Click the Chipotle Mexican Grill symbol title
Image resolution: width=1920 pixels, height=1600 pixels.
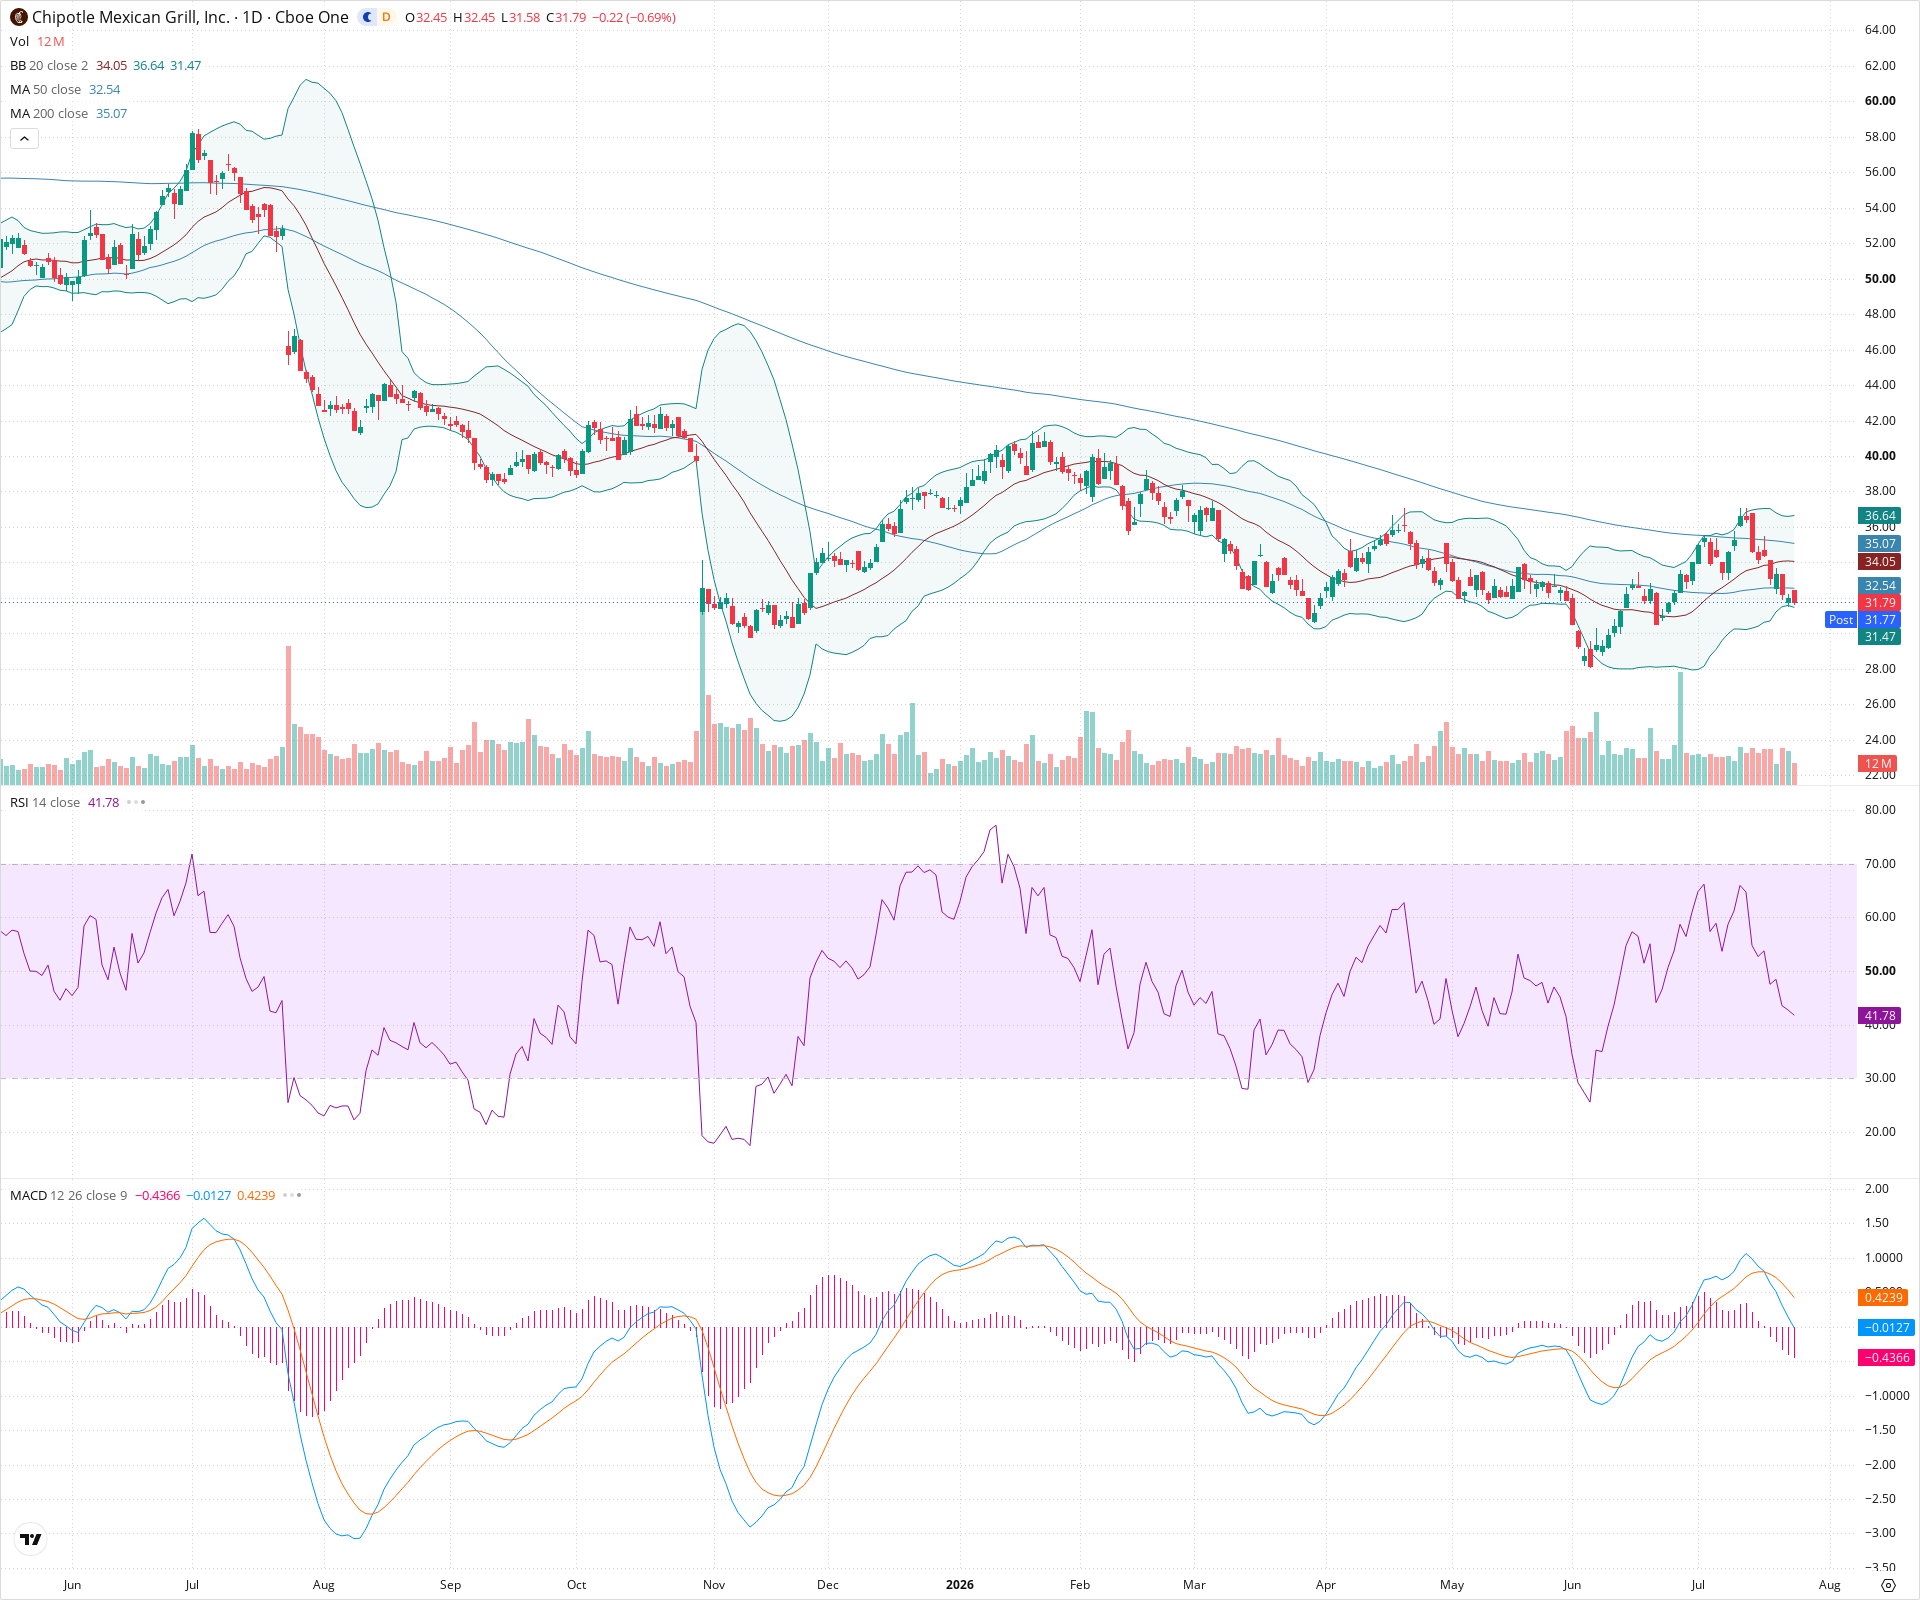click(x=190, y=17)
